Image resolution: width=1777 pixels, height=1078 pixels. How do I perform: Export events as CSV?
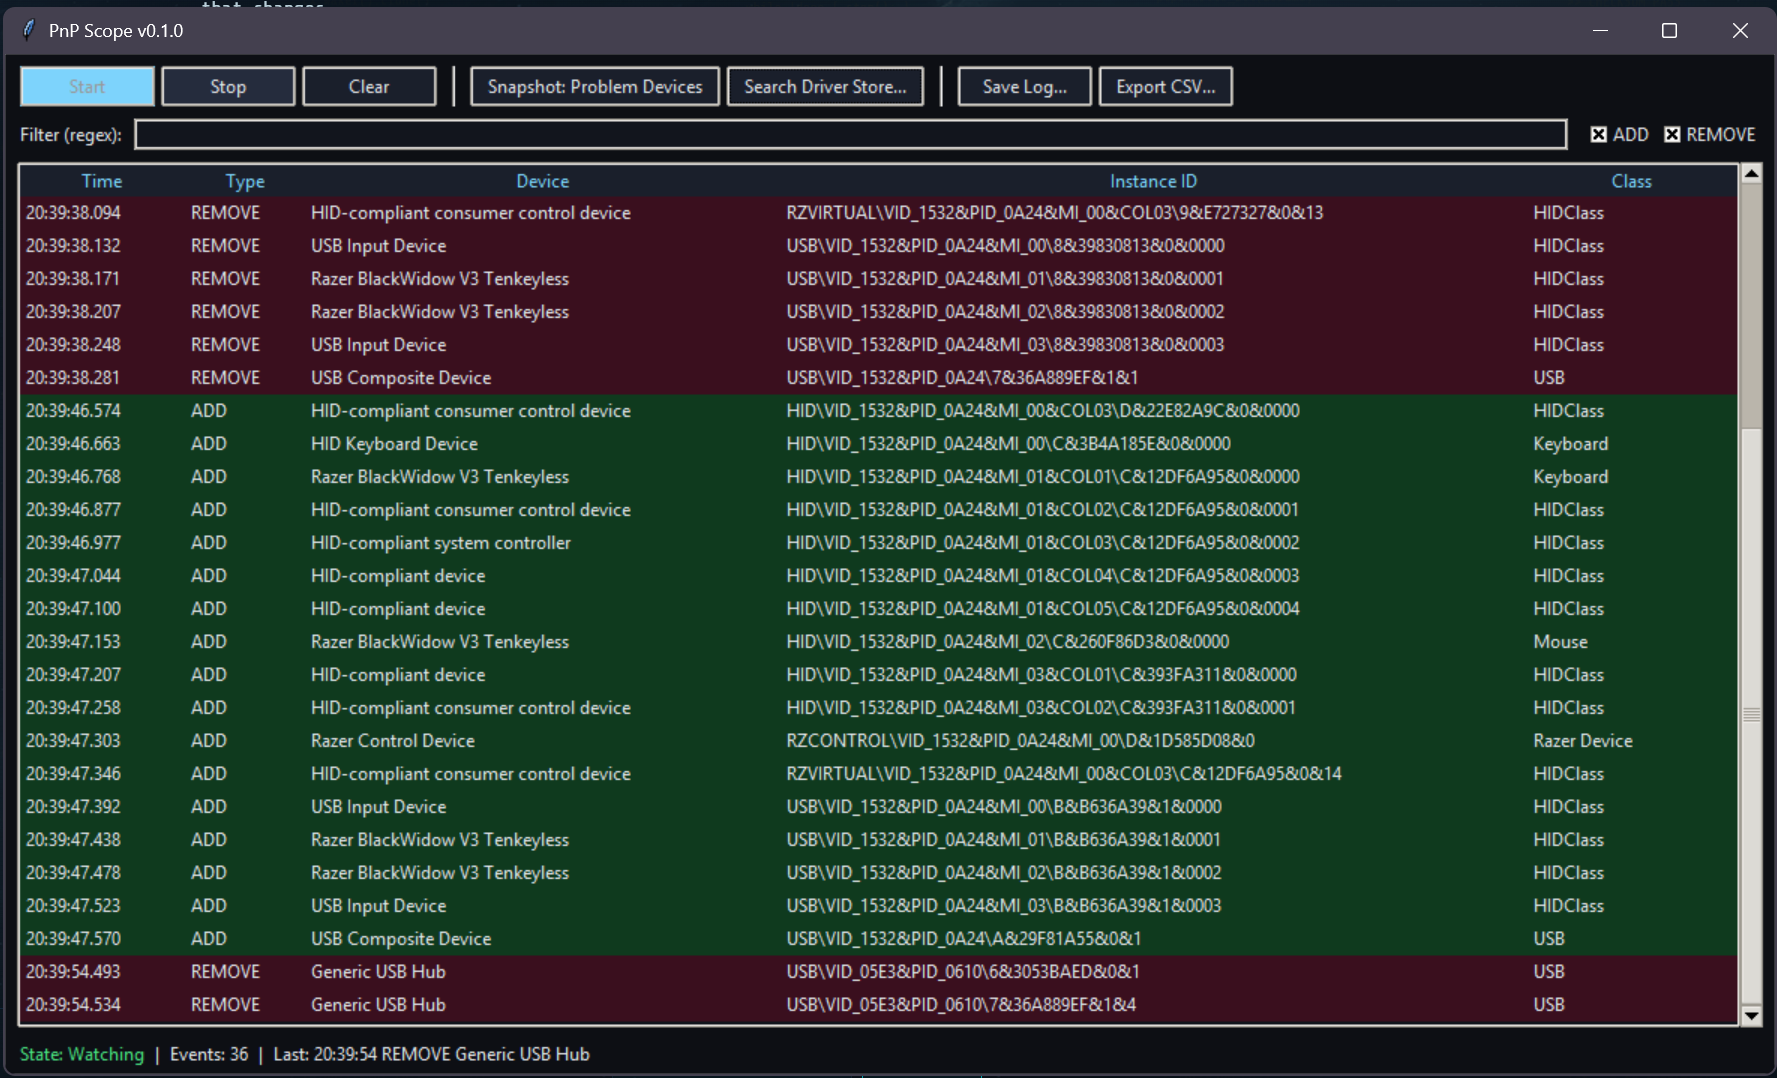point(1166,86)
